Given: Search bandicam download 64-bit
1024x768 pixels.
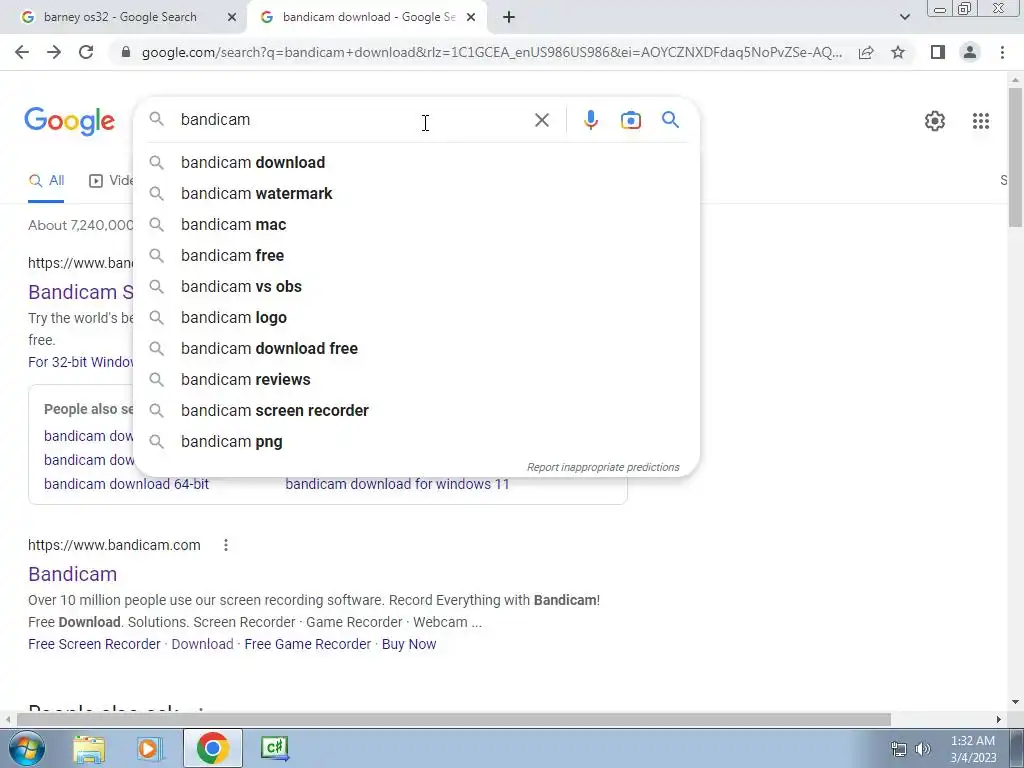Looking at the screenshot, I should pos(126,484).
